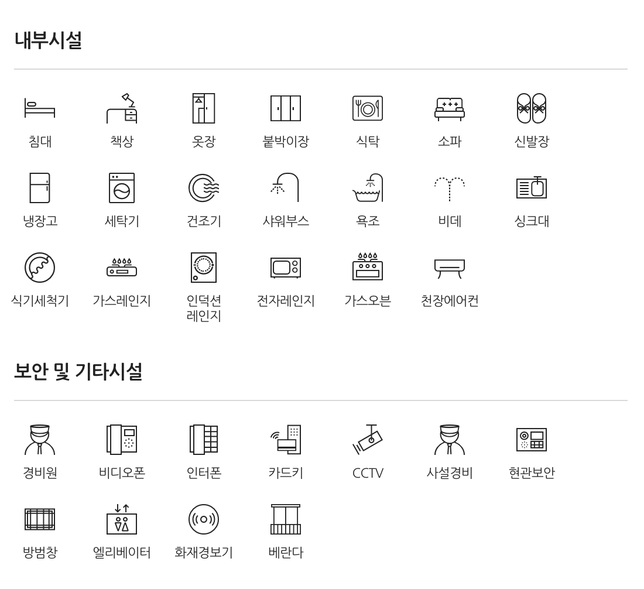Choose the 세탁기 washing machine icon

pos(122,188)
